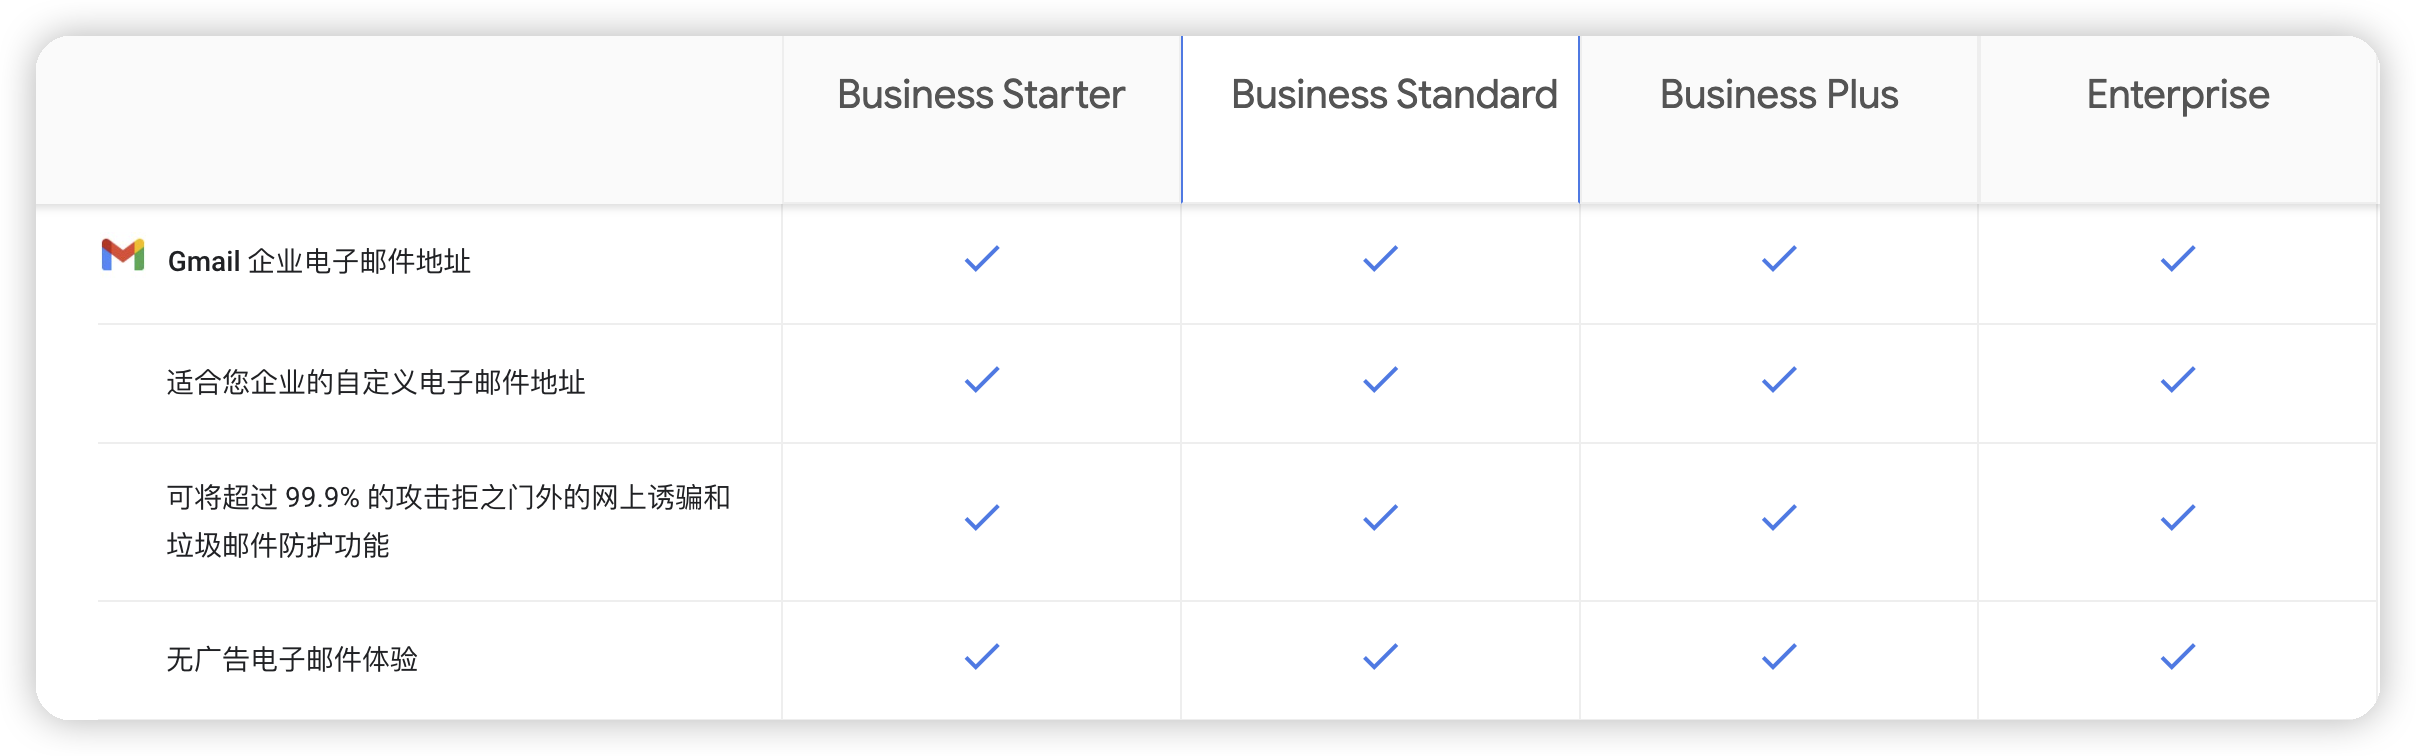Select the Enterprise plan column header
The width and height of the screenshot is (2416, 756).
pos(2177,95)
